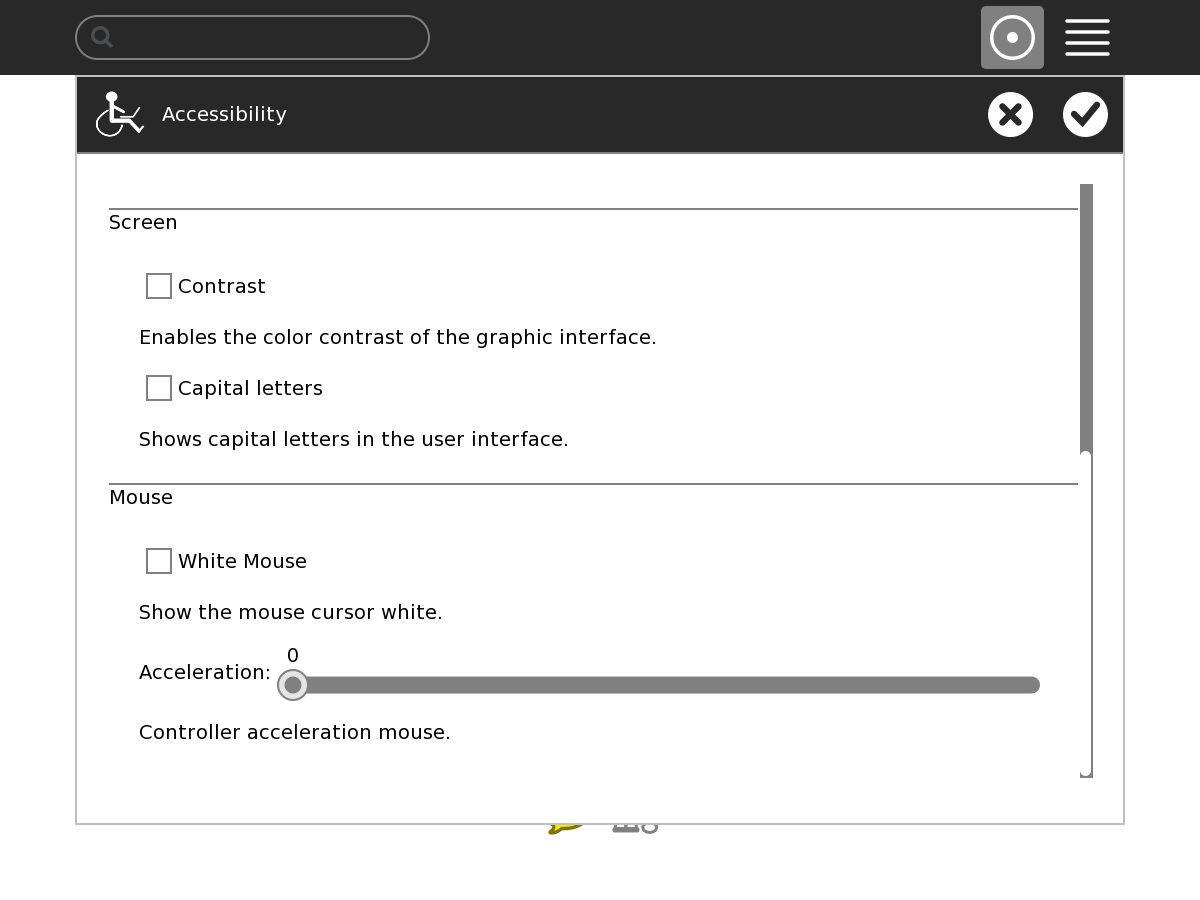Click the Acceleration slider handle

click(x=292, y=685)
